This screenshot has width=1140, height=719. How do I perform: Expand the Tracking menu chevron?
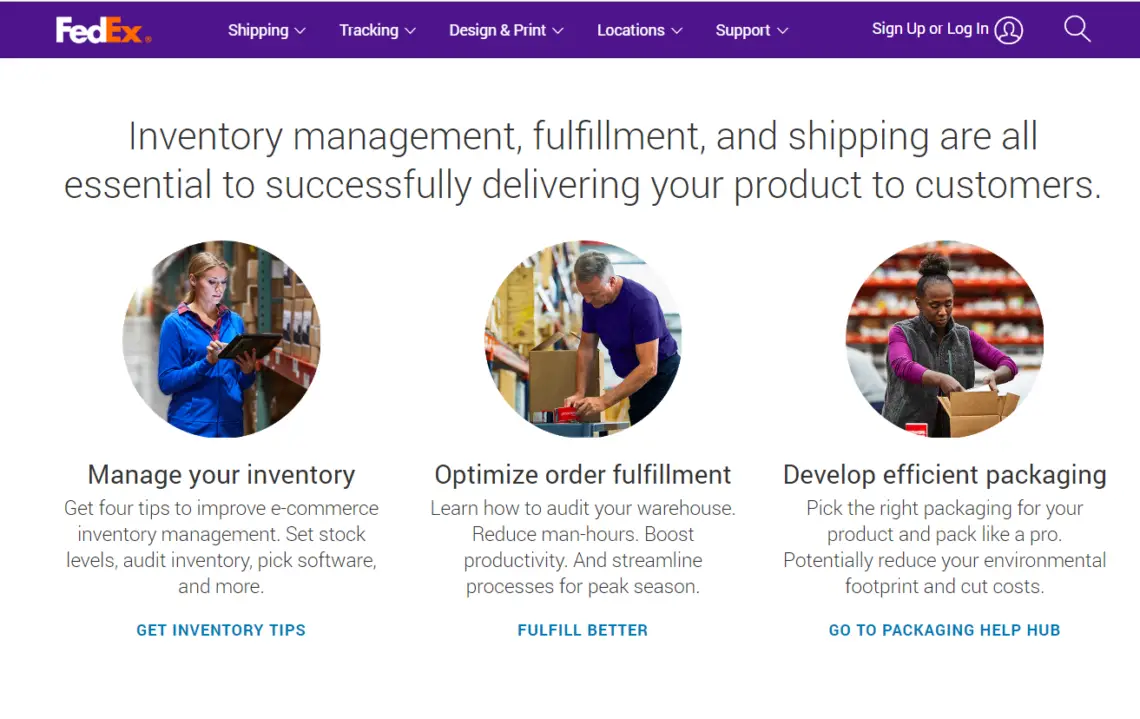(412, 31)
